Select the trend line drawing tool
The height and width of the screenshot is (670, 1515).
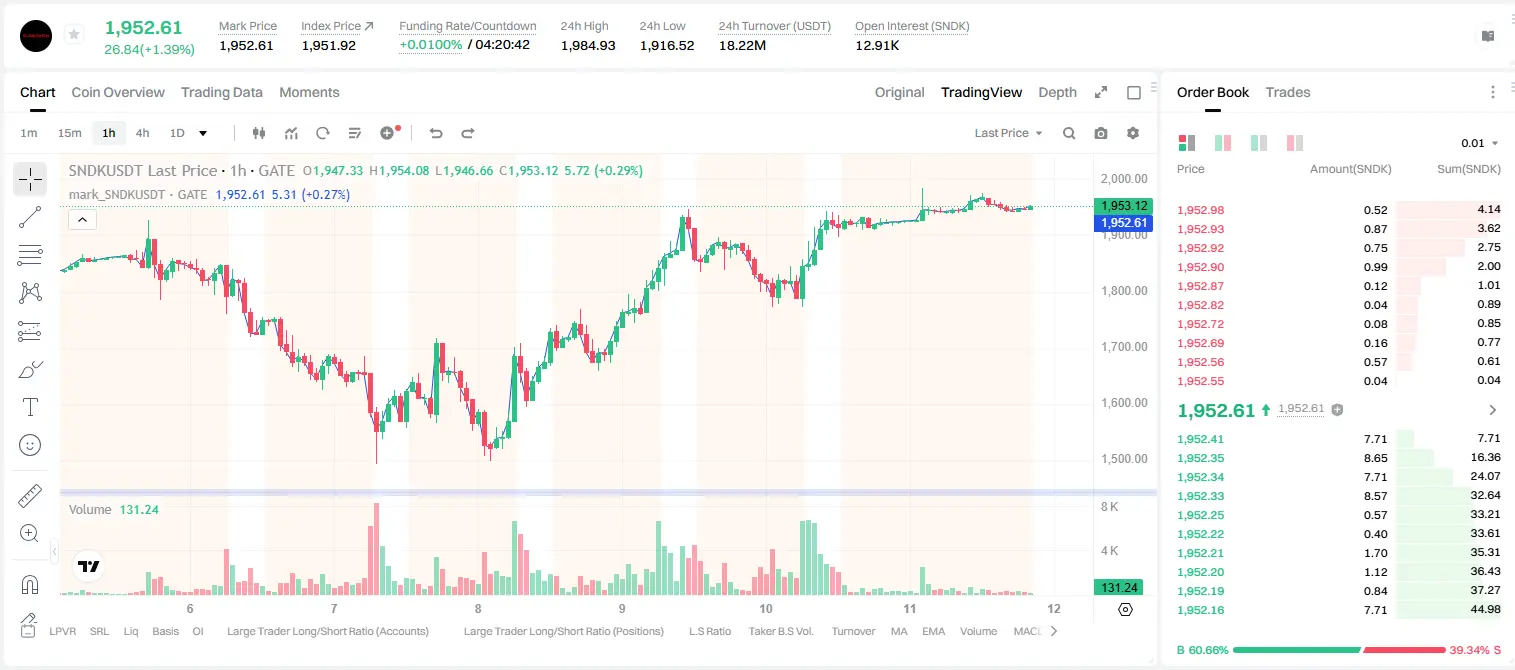(30, 217)
